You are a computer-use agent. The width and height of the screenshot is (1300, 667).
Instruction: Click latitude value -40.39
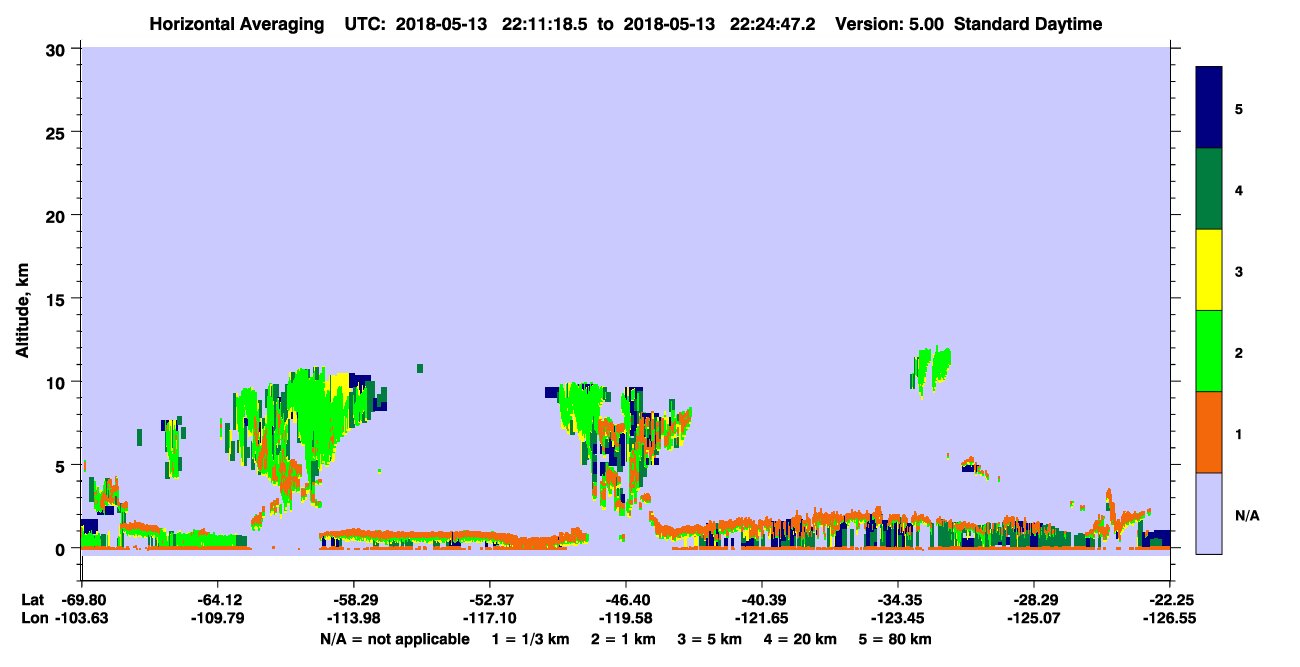coord(762,600)
